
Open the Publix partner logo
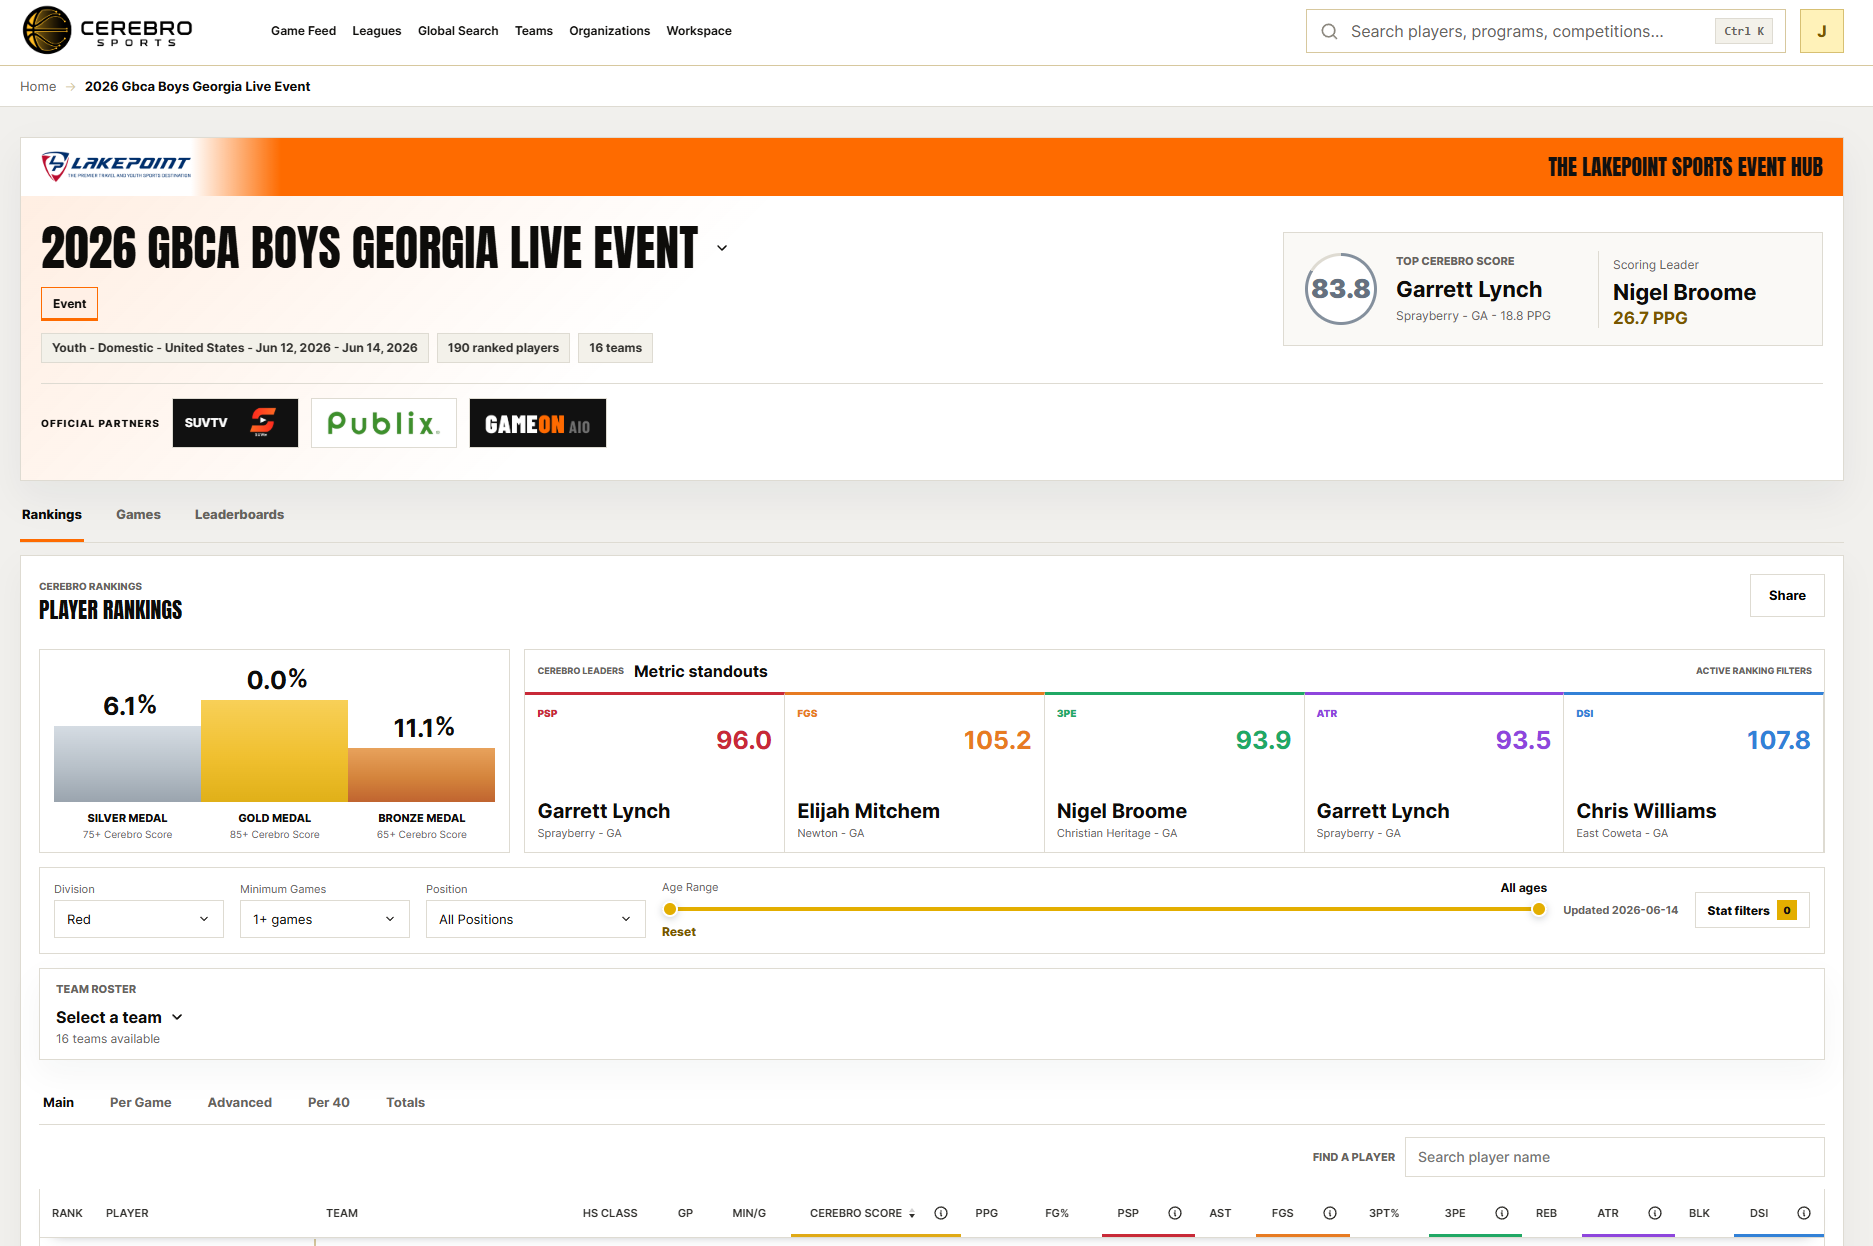384,423
